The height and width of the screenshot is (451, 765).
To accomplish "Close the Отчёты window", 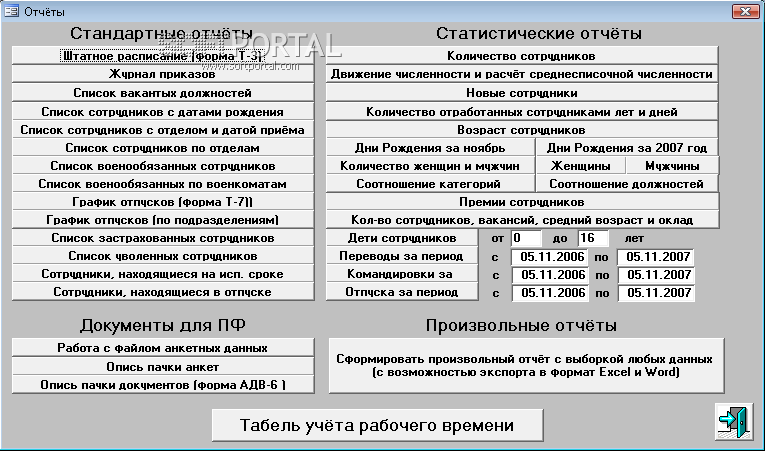I will click(x=745, y=11).
